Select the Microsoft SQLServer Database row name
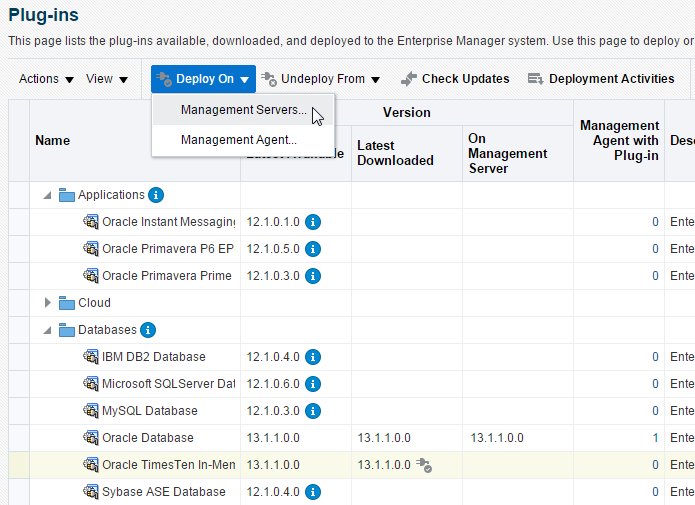This screenshot has height=505, width=695. (168, 384)
